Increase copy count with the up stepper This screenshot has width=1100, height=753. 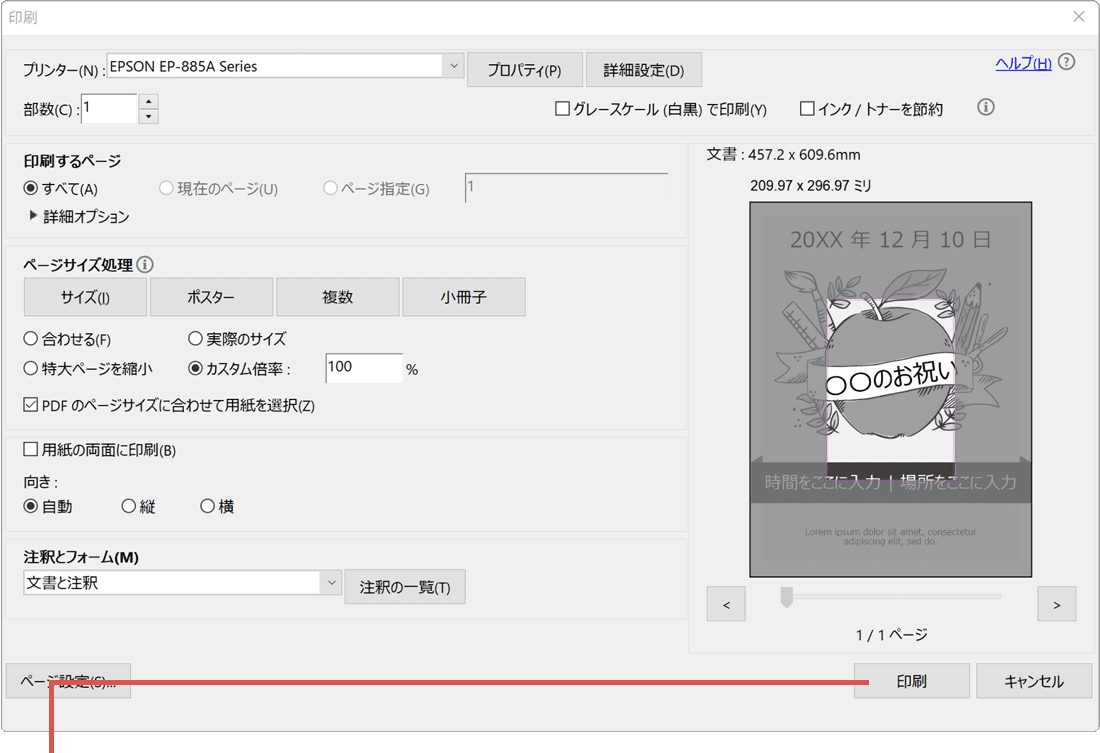(148, 102)
